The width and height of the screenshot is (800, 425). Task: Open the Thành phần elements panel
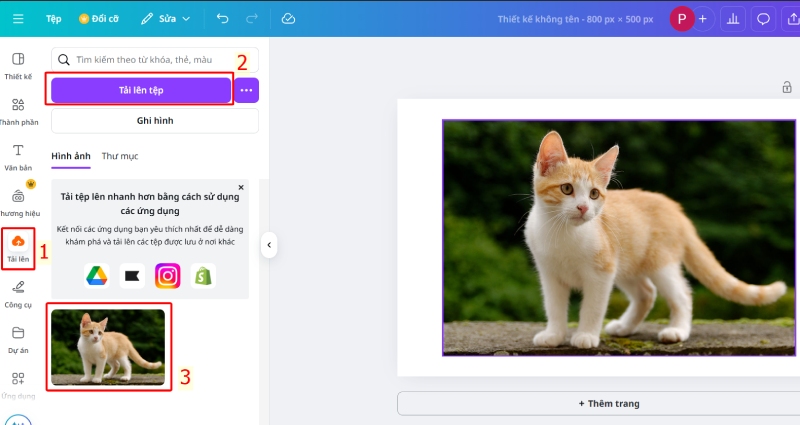[x=18, y=110]
